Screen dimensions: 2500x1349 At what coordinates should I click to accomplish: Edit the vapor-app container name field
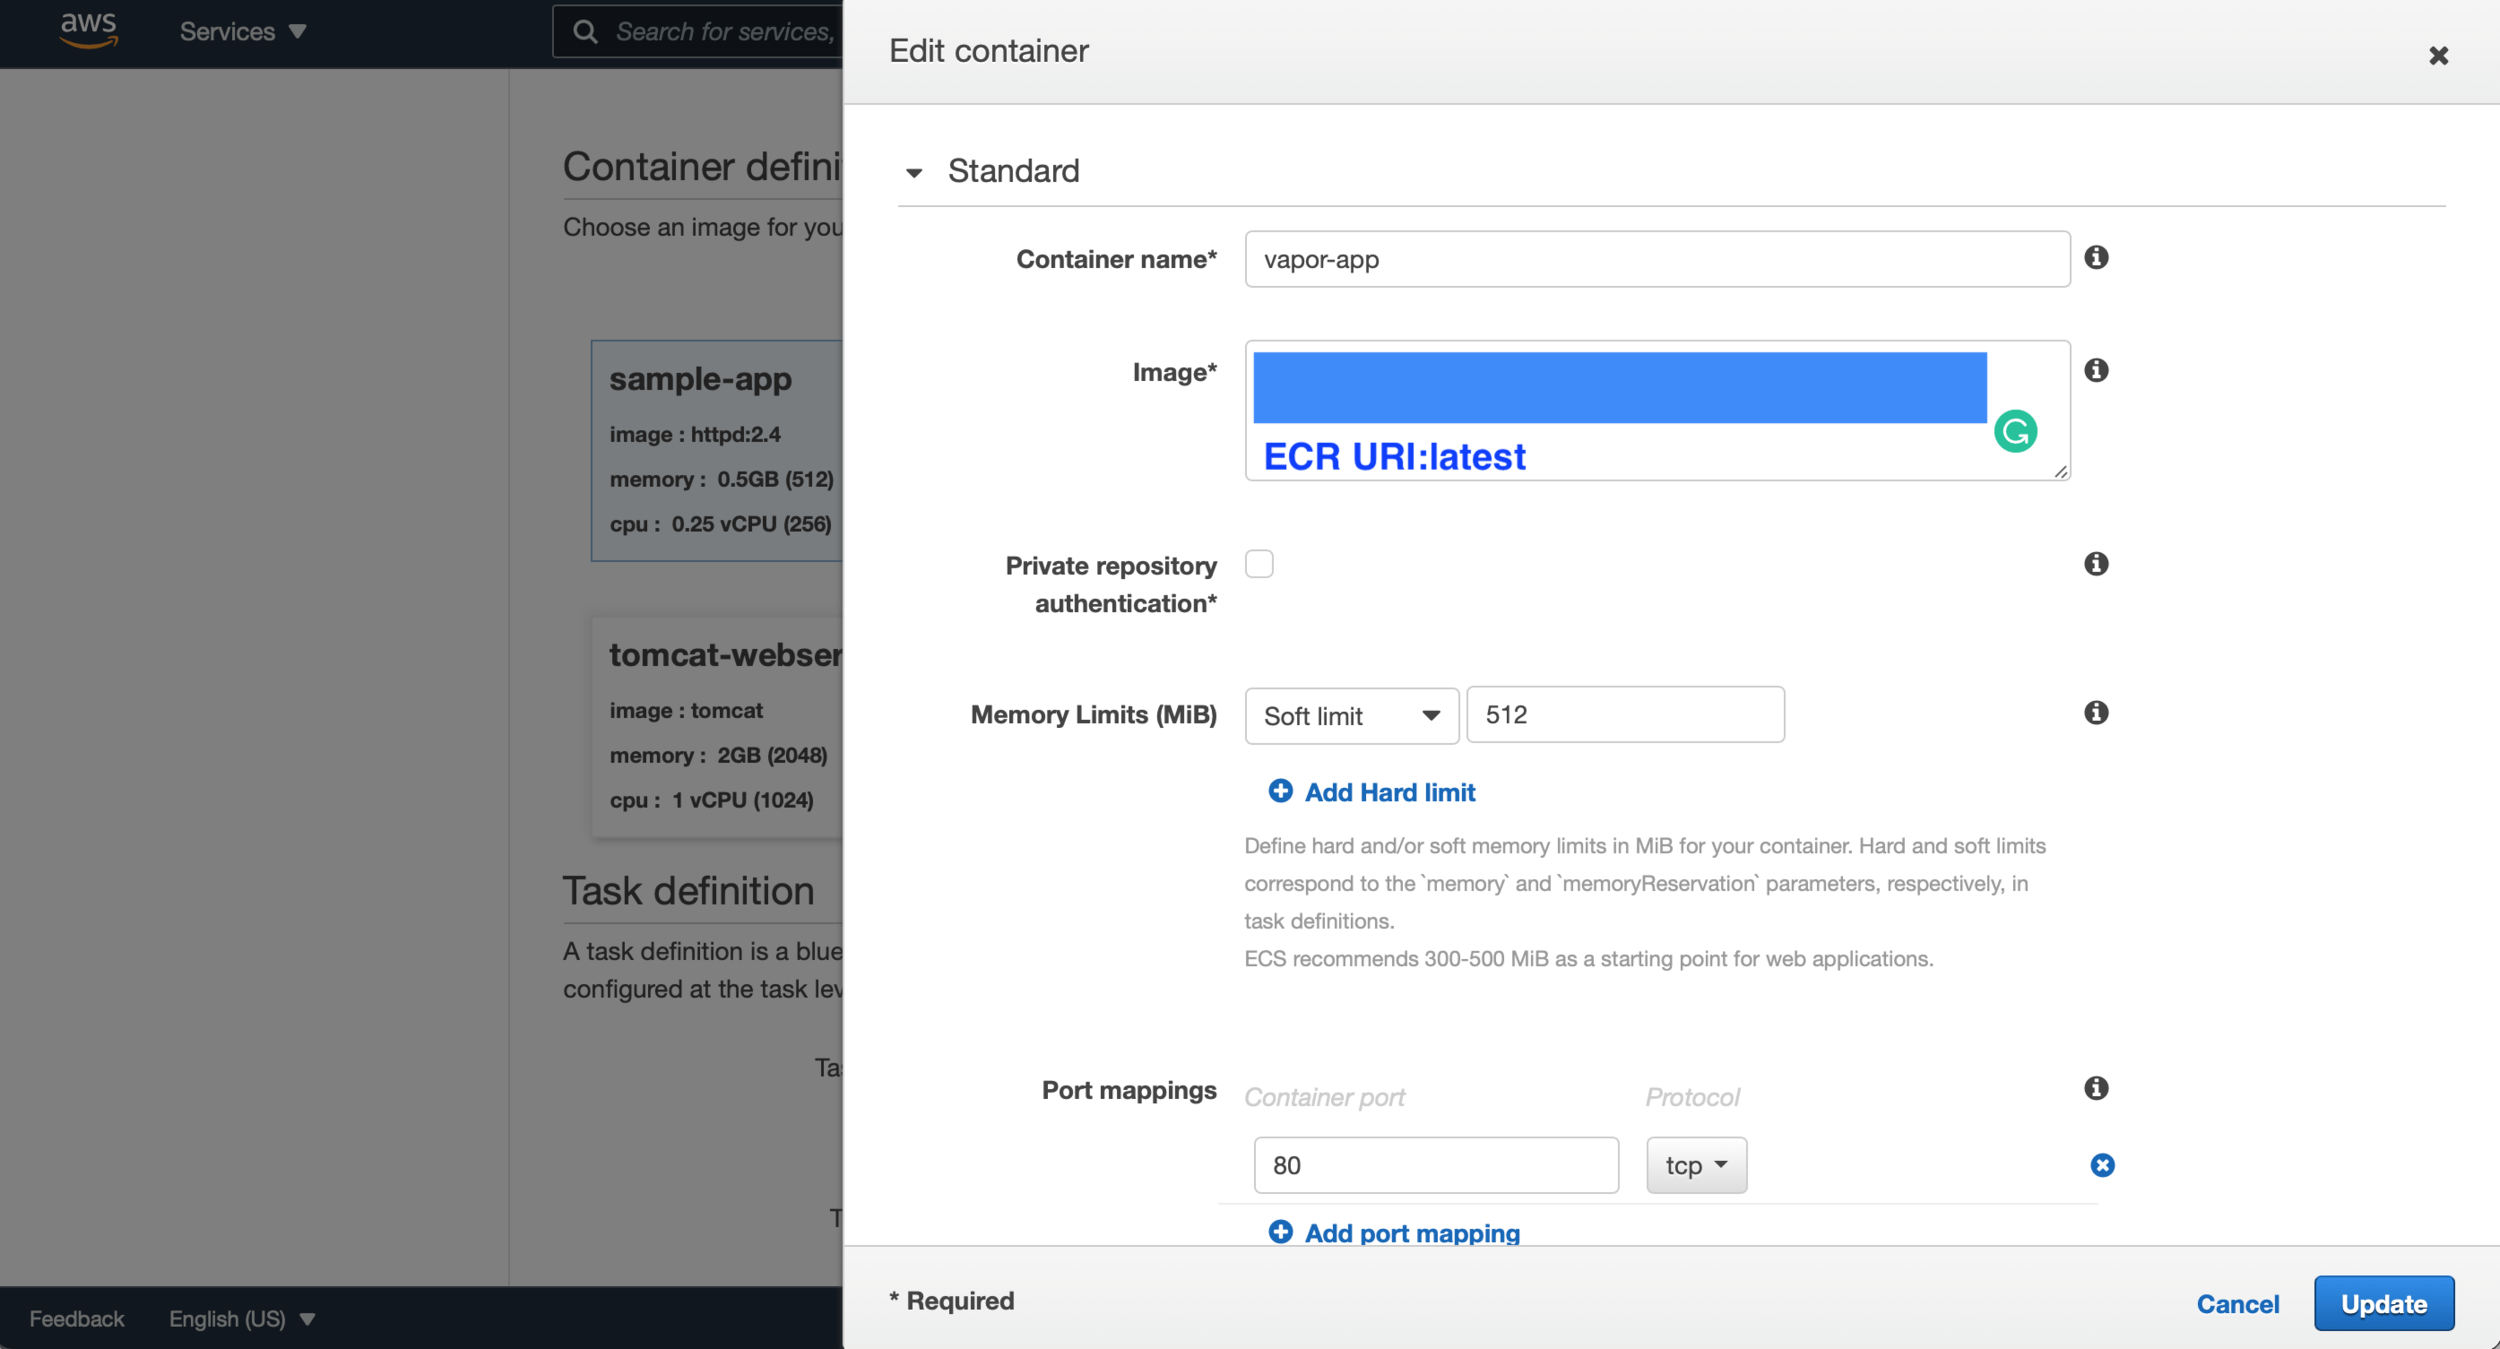[1655, 259]
